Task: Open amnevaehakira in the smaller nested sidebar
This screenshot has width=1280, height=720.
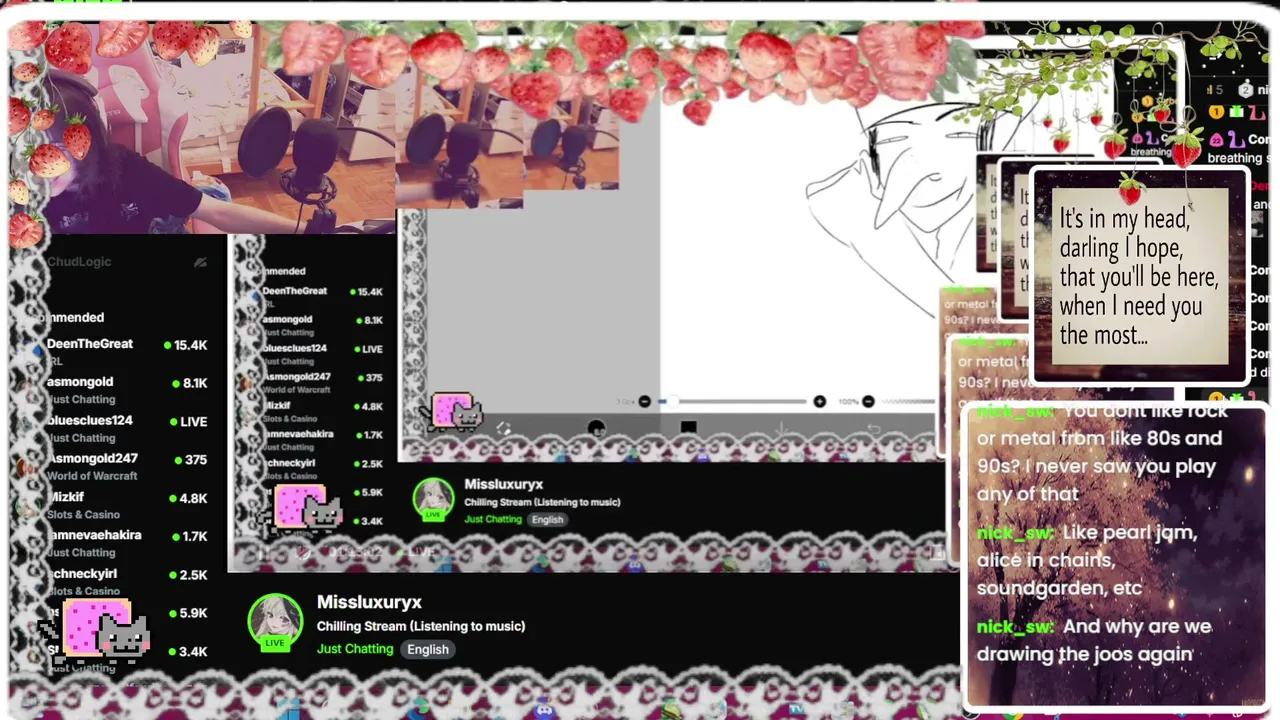Action: (x=297, y=434)
